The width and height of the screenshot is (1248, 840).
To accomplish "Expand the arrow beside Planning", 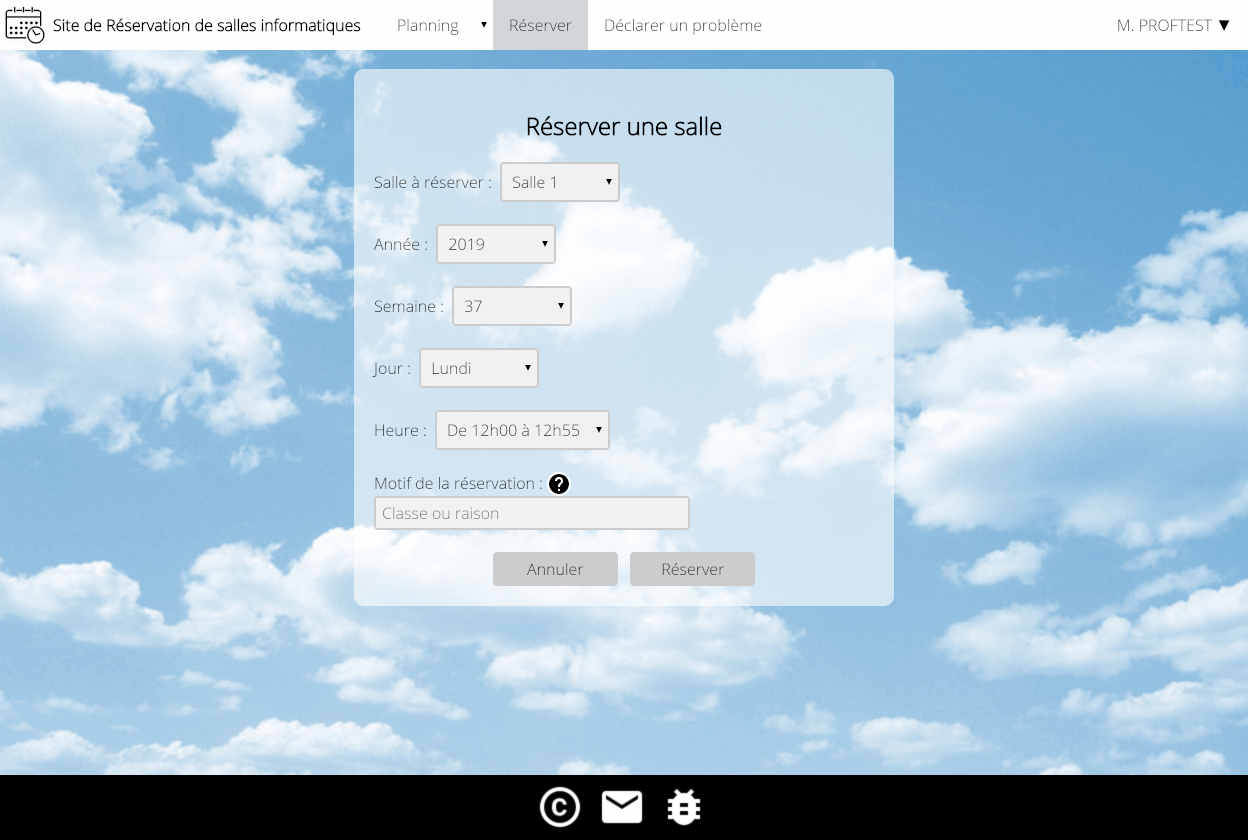I will click(483, 24).
